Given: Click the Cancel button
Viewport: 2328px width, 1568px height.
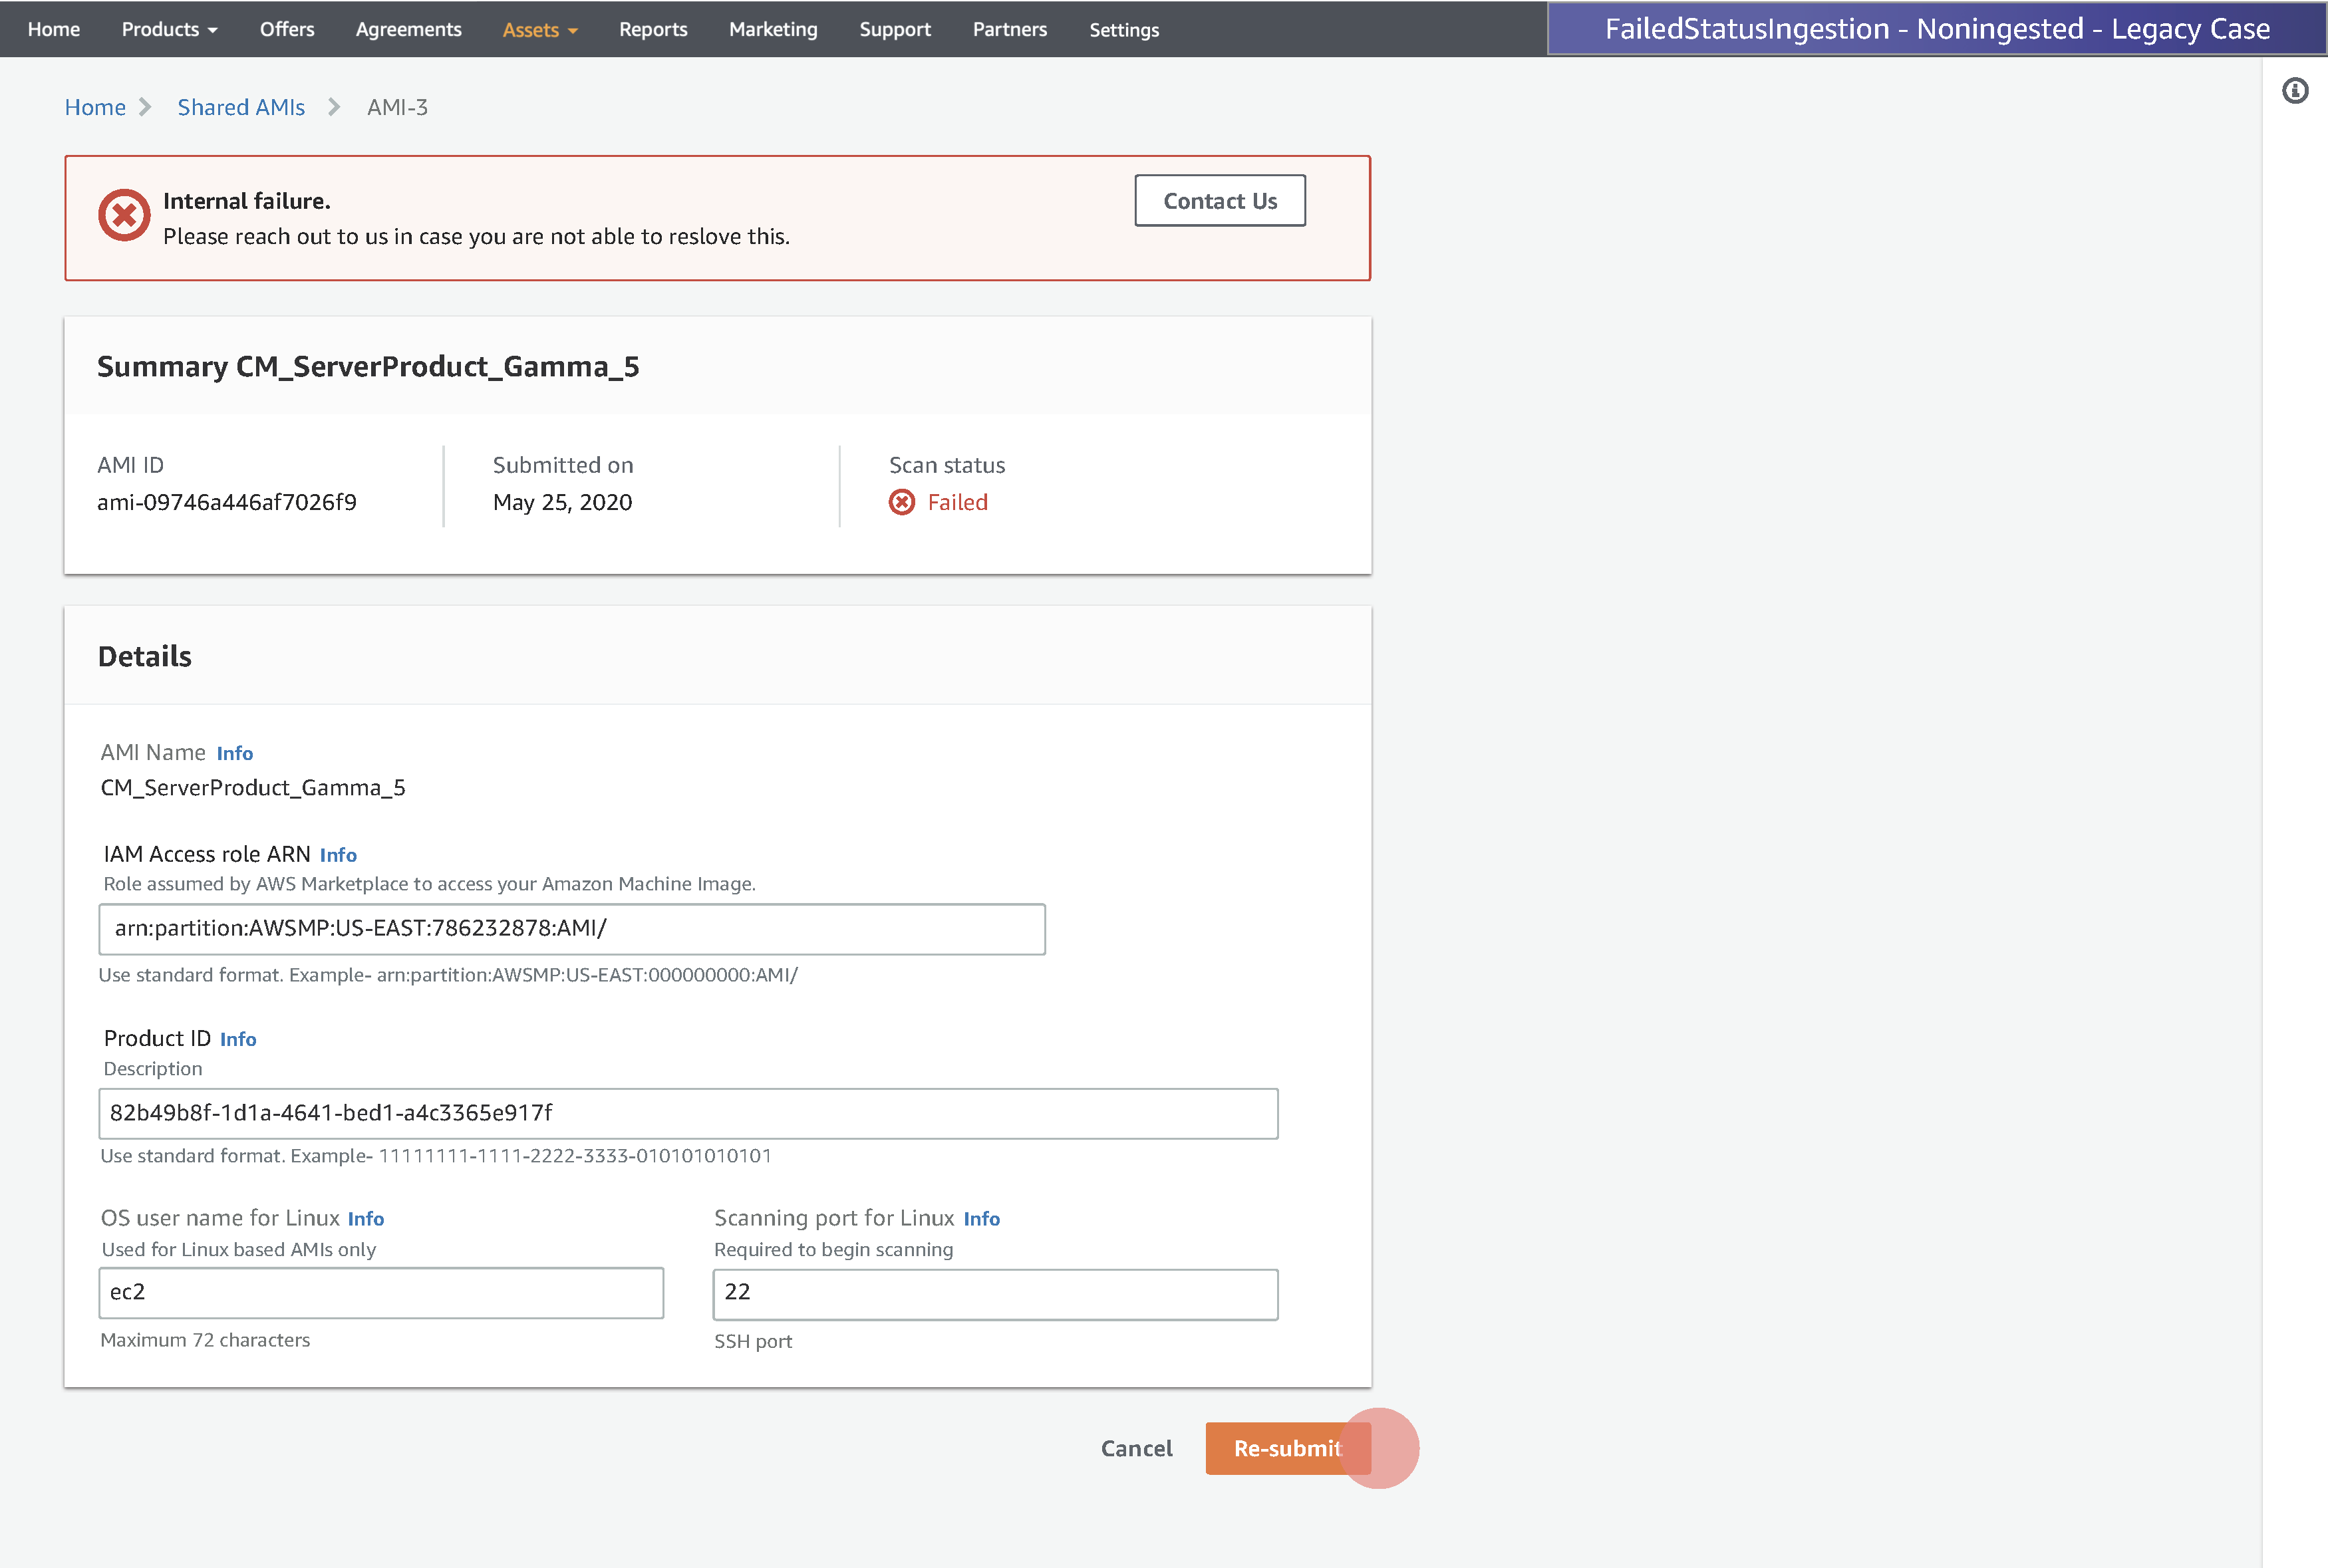Looking at the screenshot, I should 1136,1448.
